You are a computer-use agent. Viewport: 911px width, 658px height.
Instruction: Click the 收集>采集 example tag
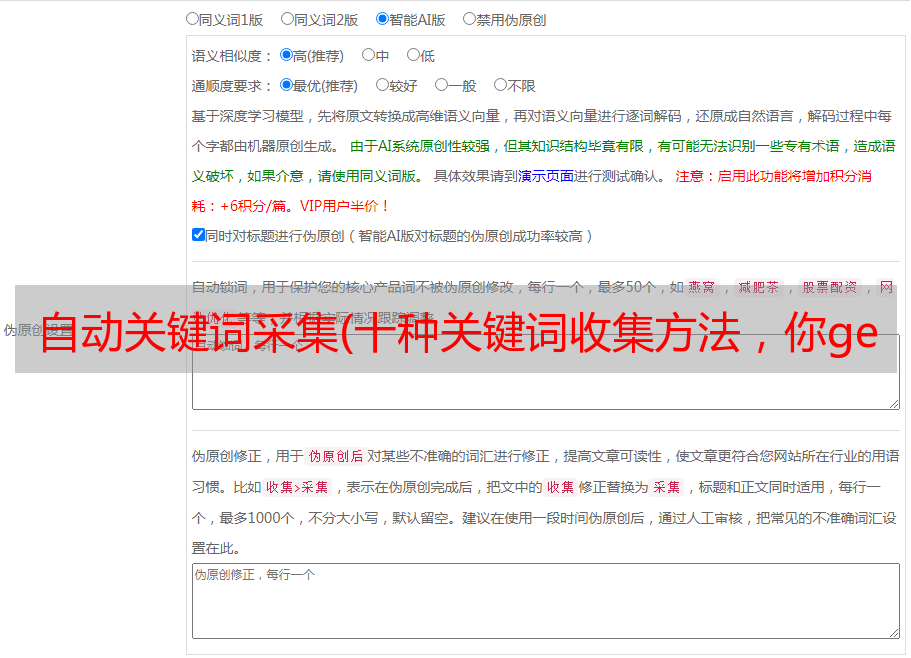pos(297,487)
